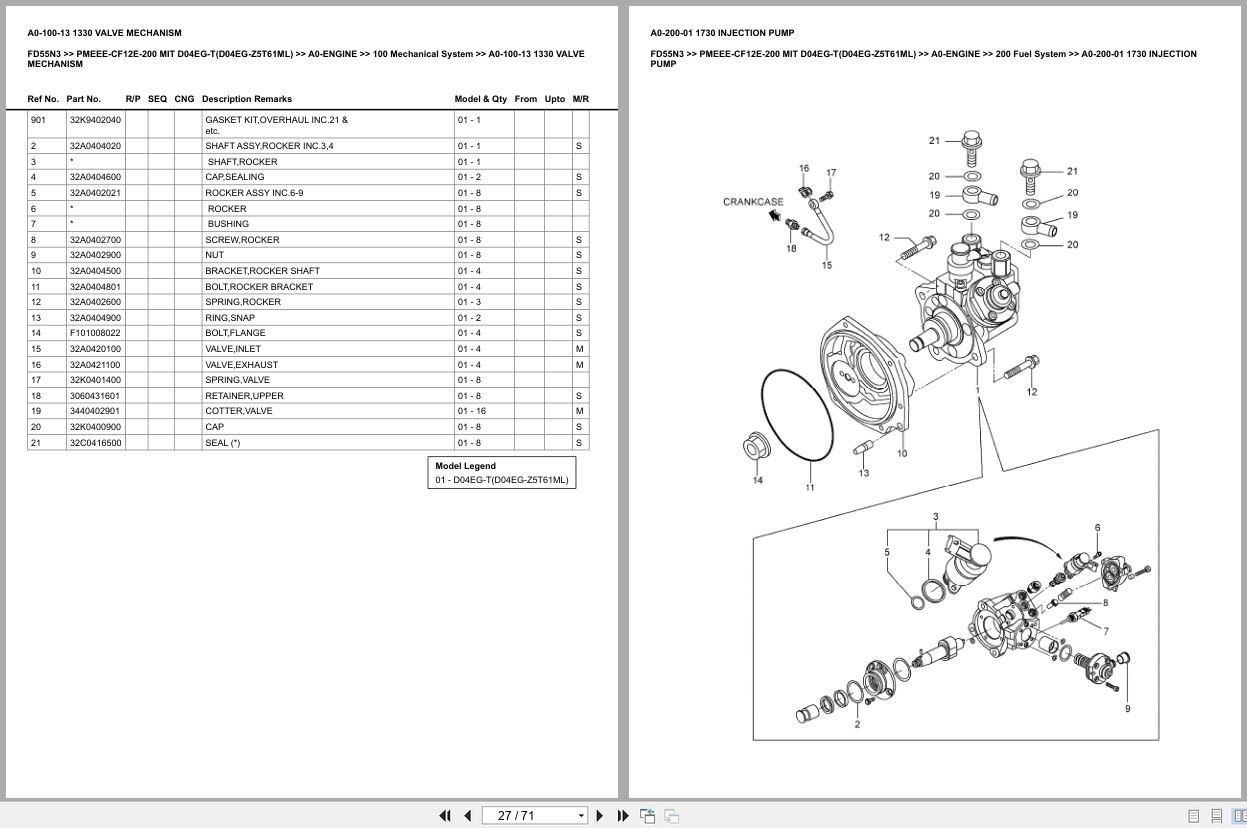Switch to continuous page view
The image size is (1247, 828).
1217,816
